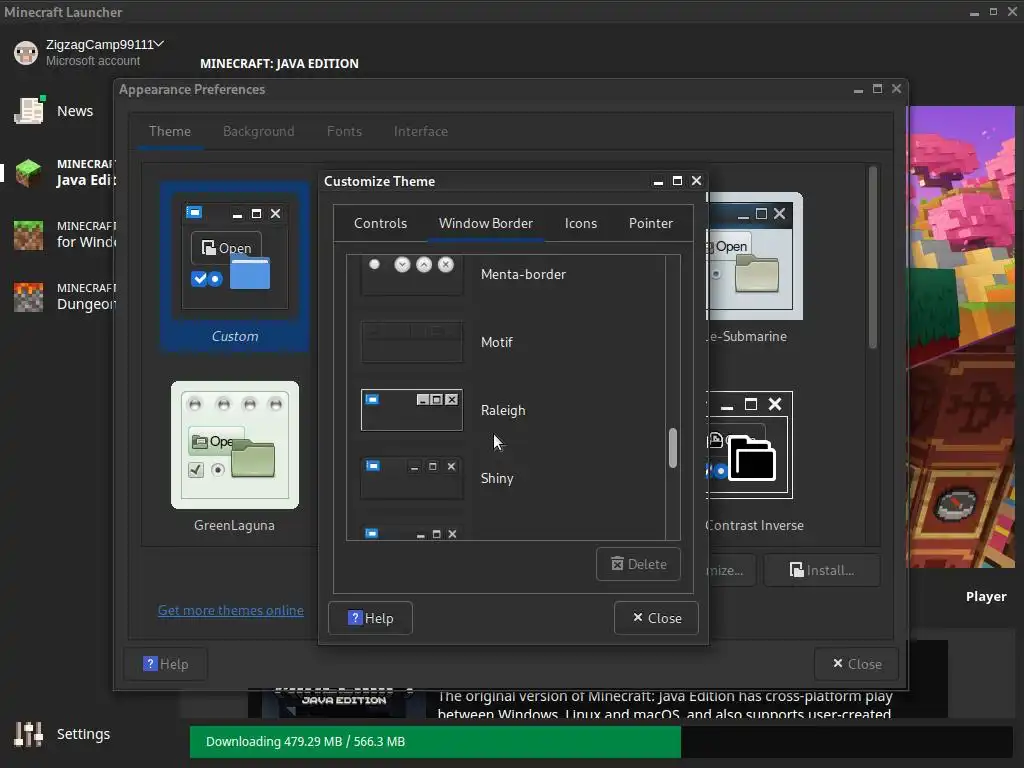Switch to the Interface tab
Image resolution: width=1024 pixels, height=768 pixels.
tap(421, 131)
